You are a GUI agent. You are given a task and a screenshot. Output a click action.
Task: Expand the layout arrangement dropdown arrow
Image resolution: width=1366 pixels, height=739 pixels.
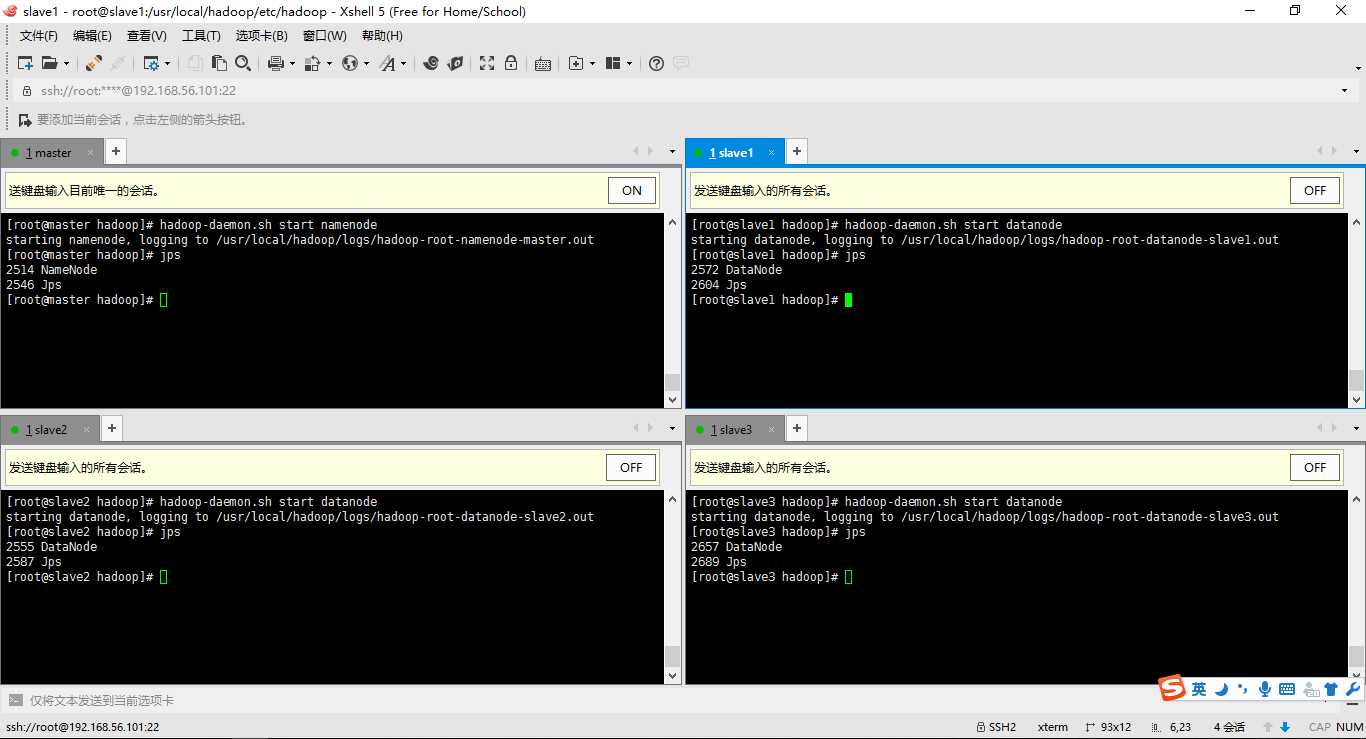click(x=630, y=63)
